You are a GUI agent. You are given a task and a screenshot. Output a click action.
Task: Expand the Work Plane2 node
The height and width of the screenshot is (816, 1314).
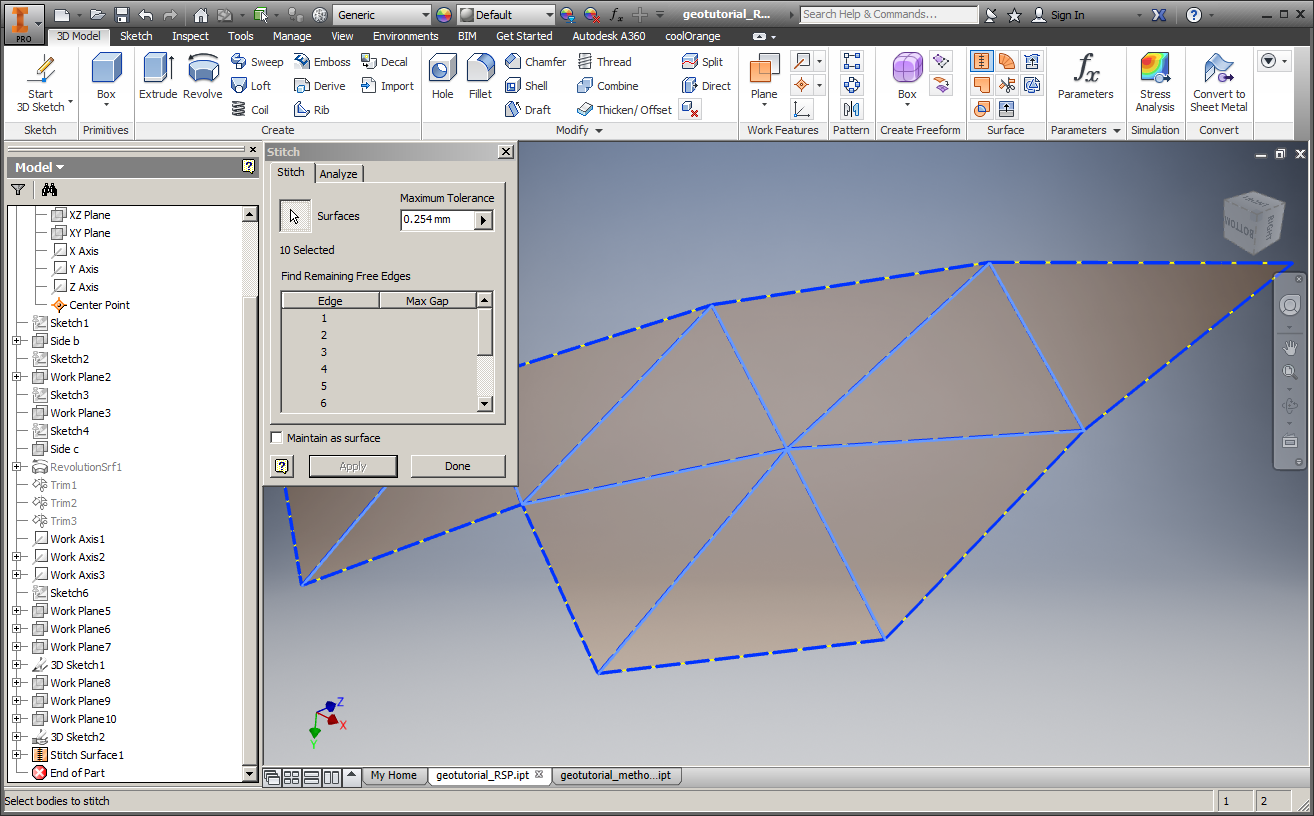click(17, 377)
